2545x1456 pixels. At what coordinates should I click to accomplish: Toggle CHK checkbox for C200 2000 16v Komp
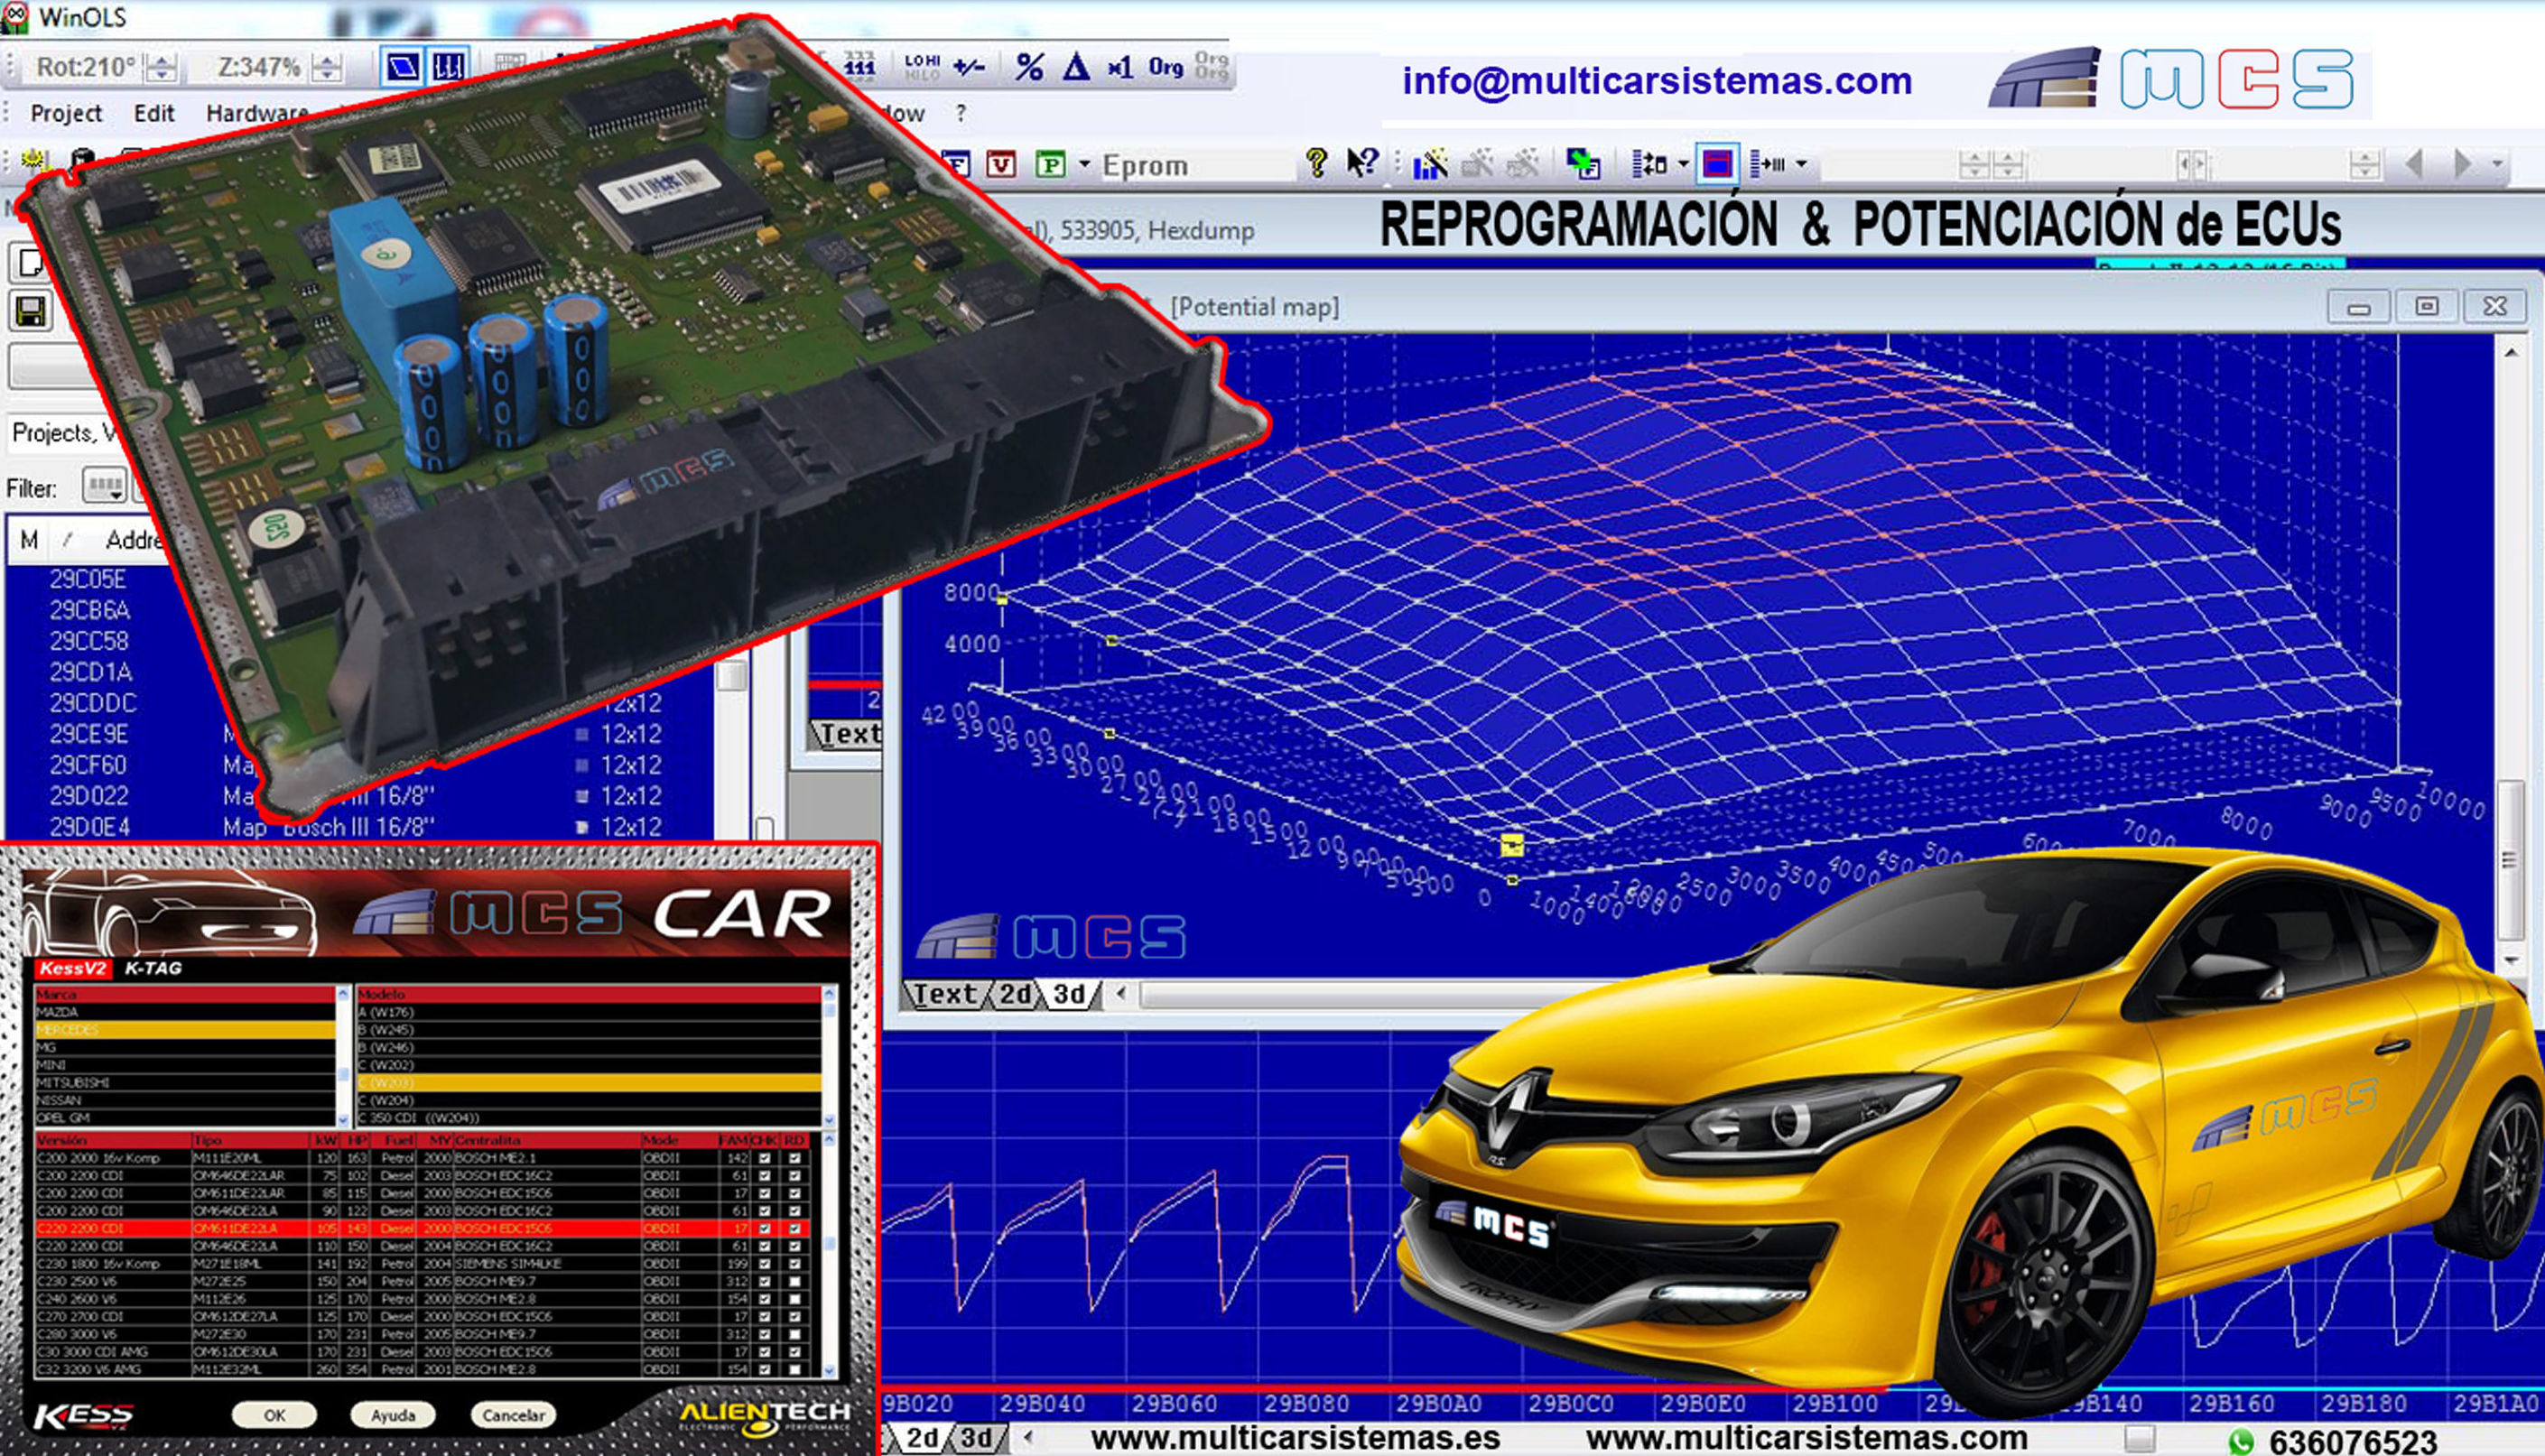pyautogui.click(x=765, y=1158)
